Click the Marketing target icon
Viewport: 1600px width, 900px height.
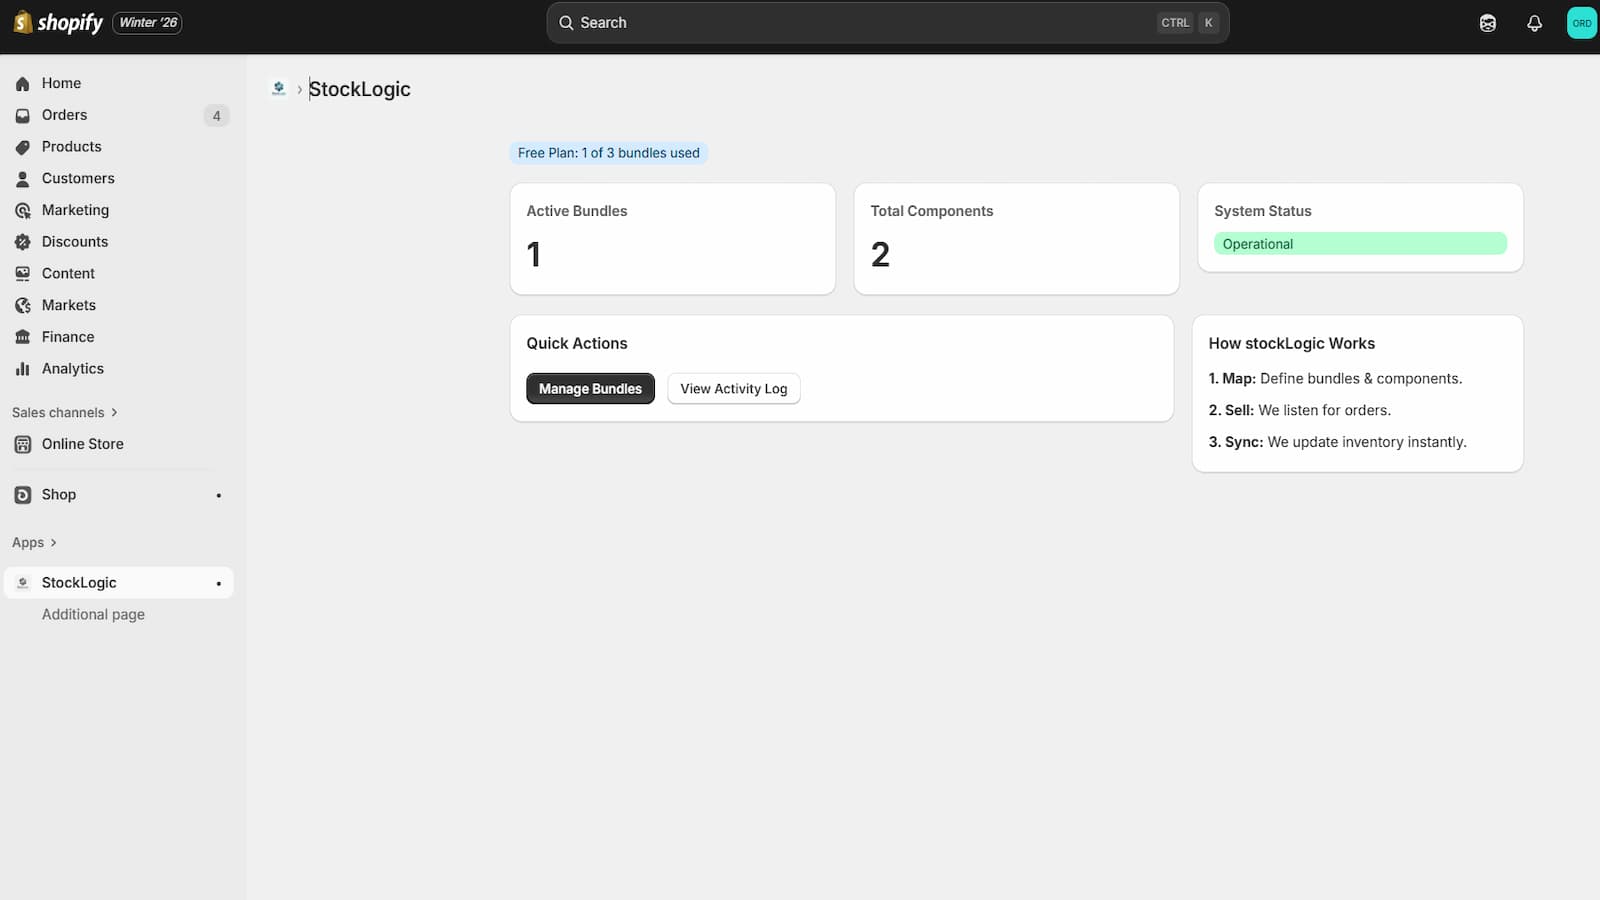pos(22,211)
